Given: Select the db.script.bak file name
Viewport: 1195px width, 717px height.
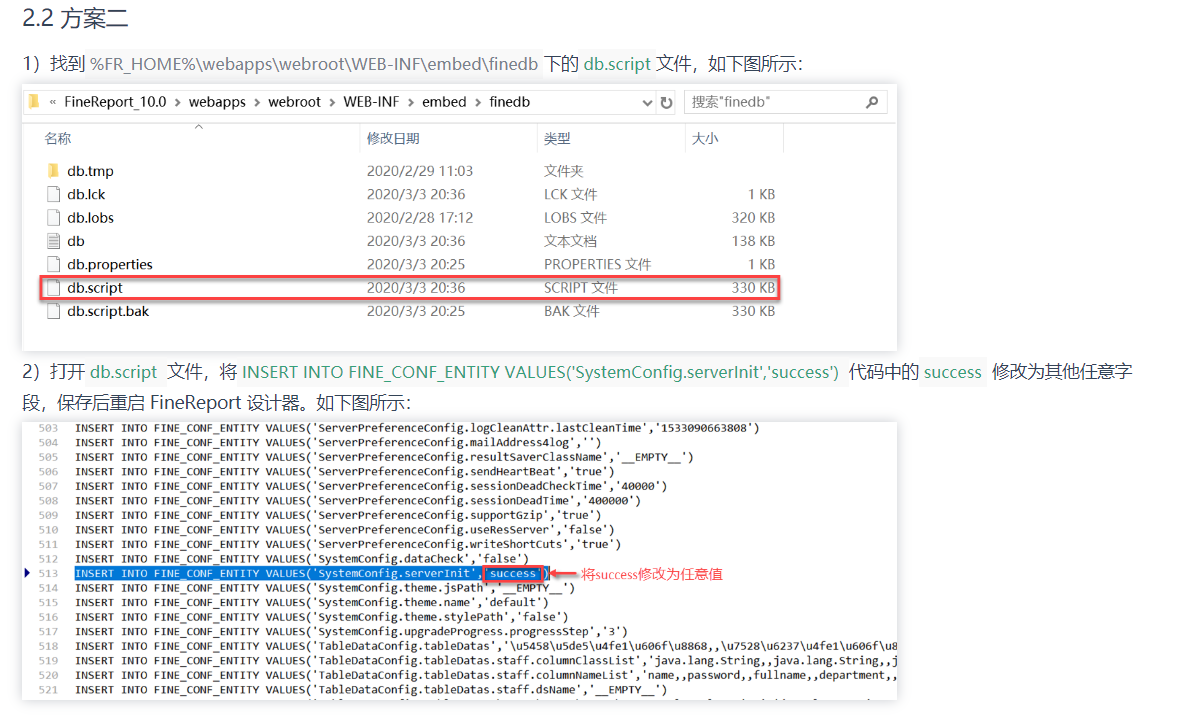Looking at the screenshot, I should (108, 311).
